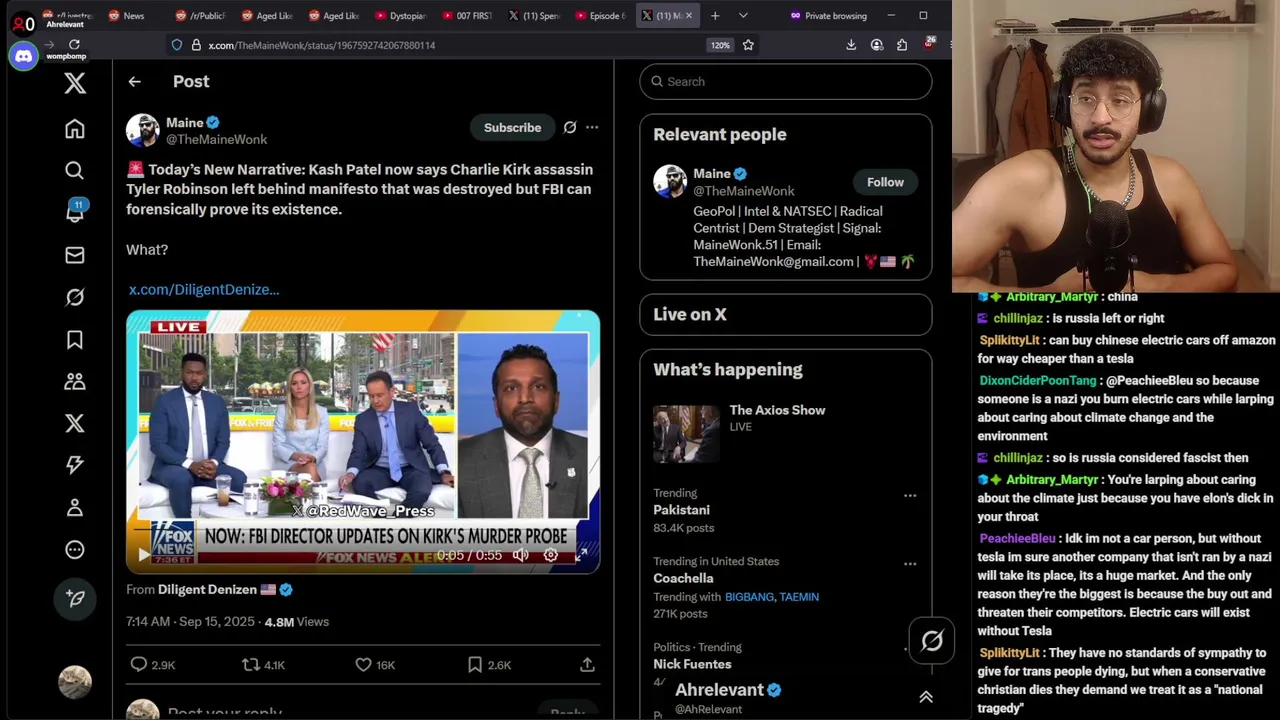Image resolution: width=1280 pixels, height=720 pixels.
Task: Switch to Episode 6 browser tab
Action: coord(601,15)
